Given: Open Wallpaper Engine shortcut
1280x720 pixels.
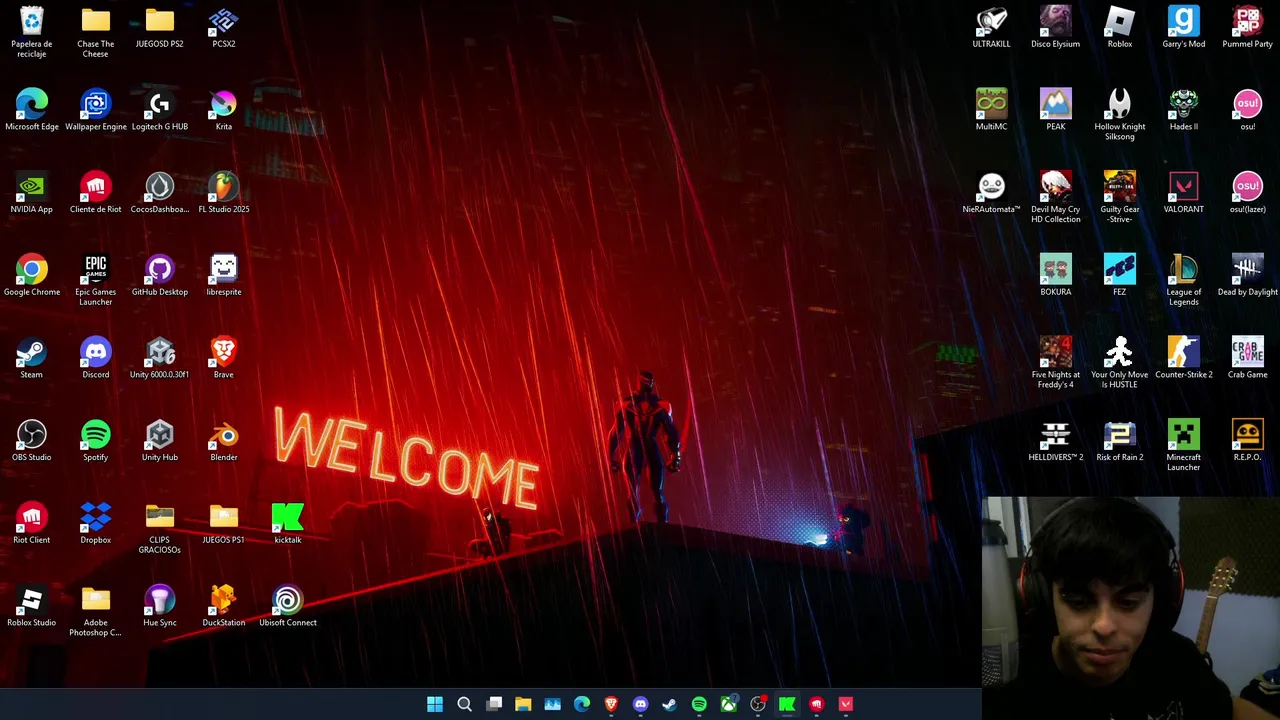Looking at the screenshot, I should 96,110.
